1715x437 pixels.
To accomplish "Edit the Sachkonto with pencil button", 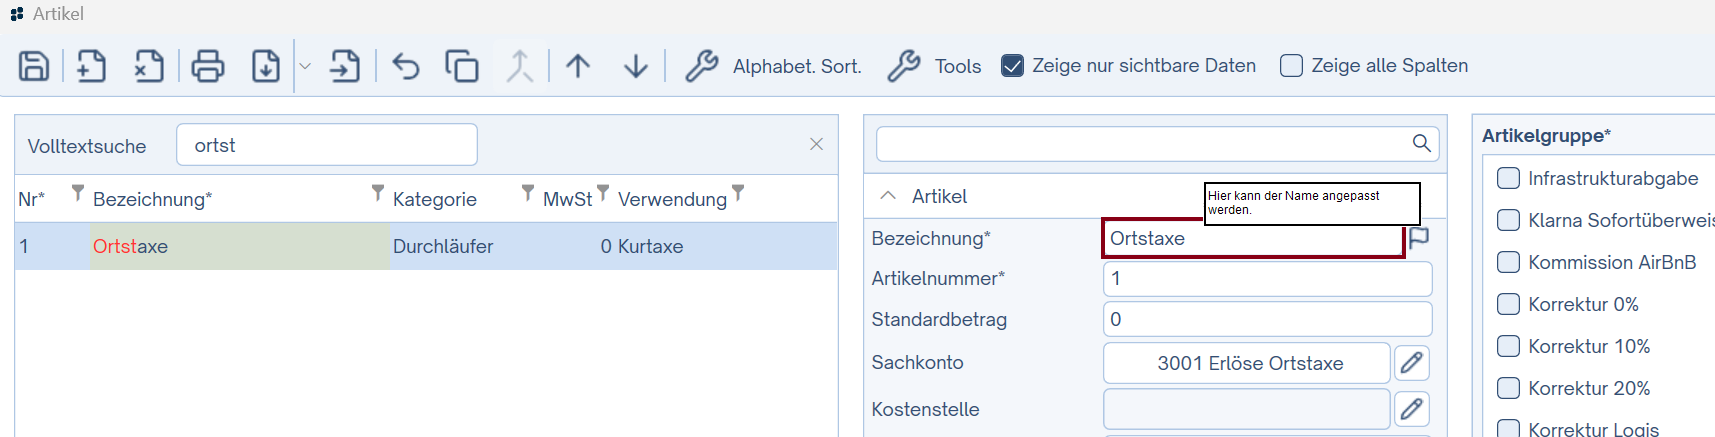I will click(1411, 363).
